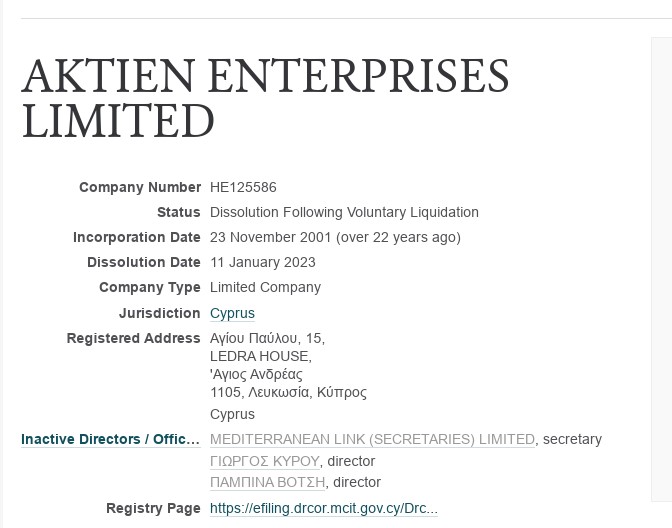
Task: Click the incorporation date 23 November 2001
Action: 270,237
